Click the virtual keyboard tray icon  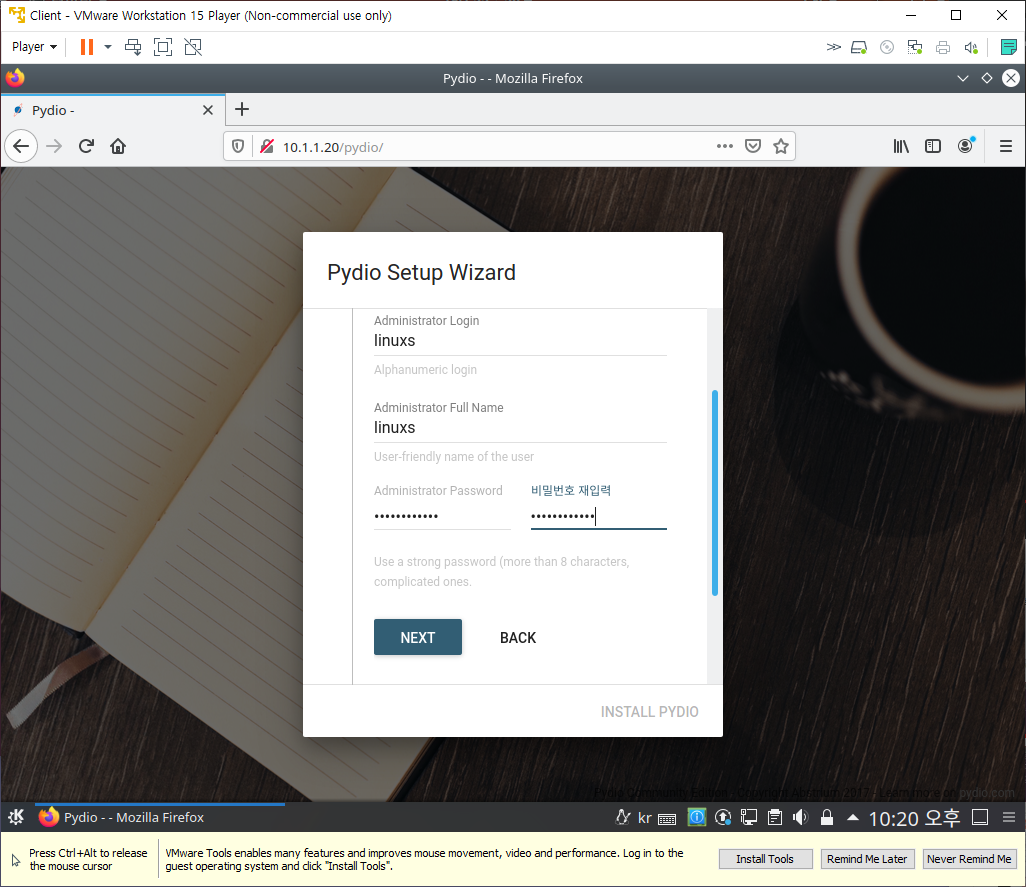(667, 819)
